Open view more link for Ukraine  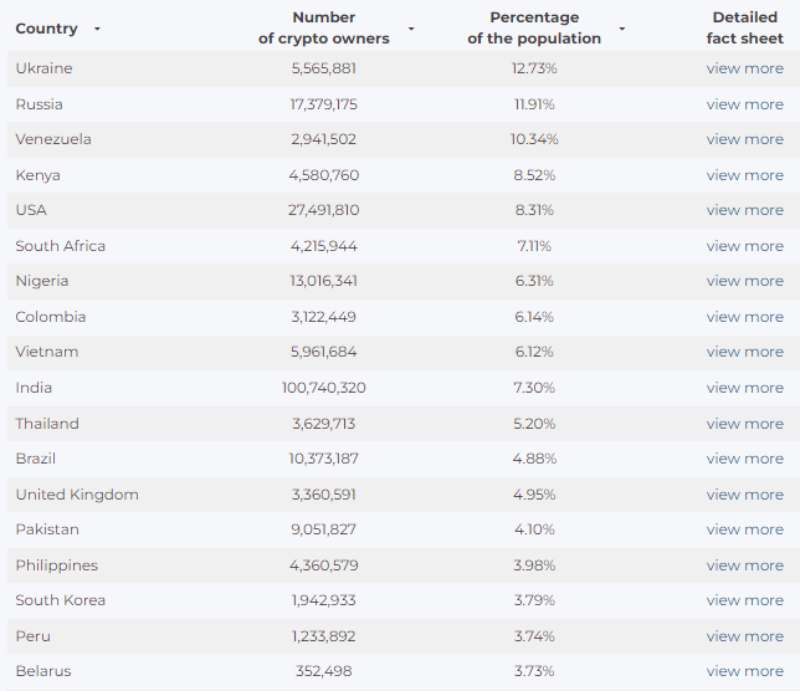[744, 69]
